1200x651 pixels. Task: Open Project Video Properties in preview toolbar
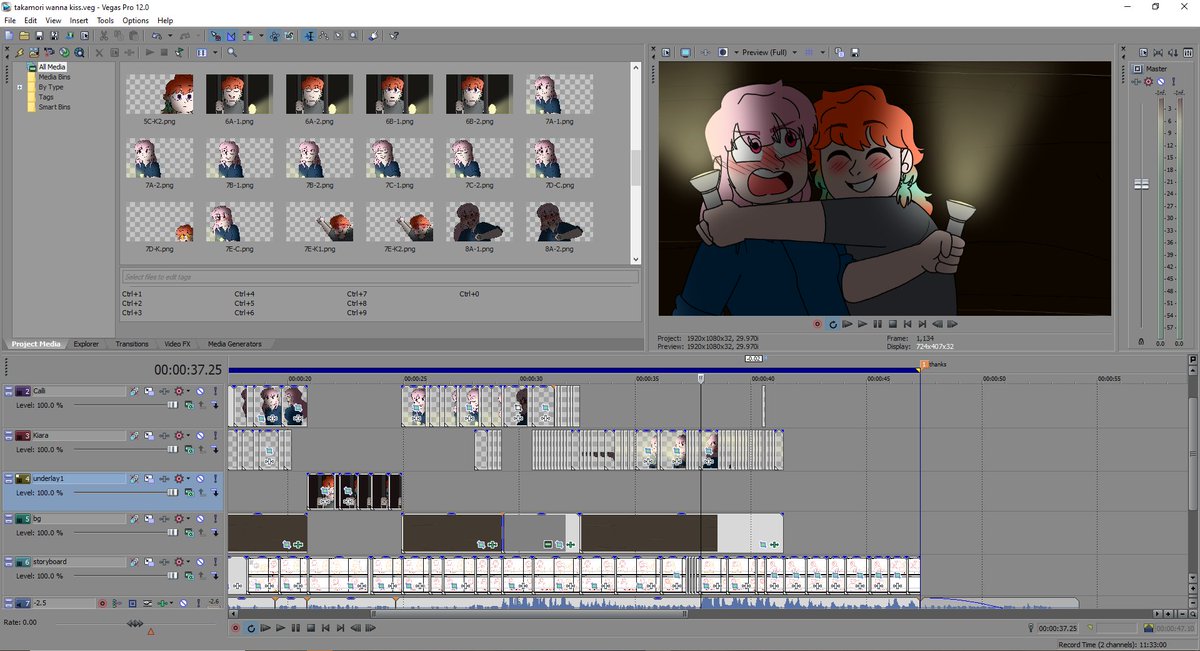pyautogui.click(x=667, y=52)
